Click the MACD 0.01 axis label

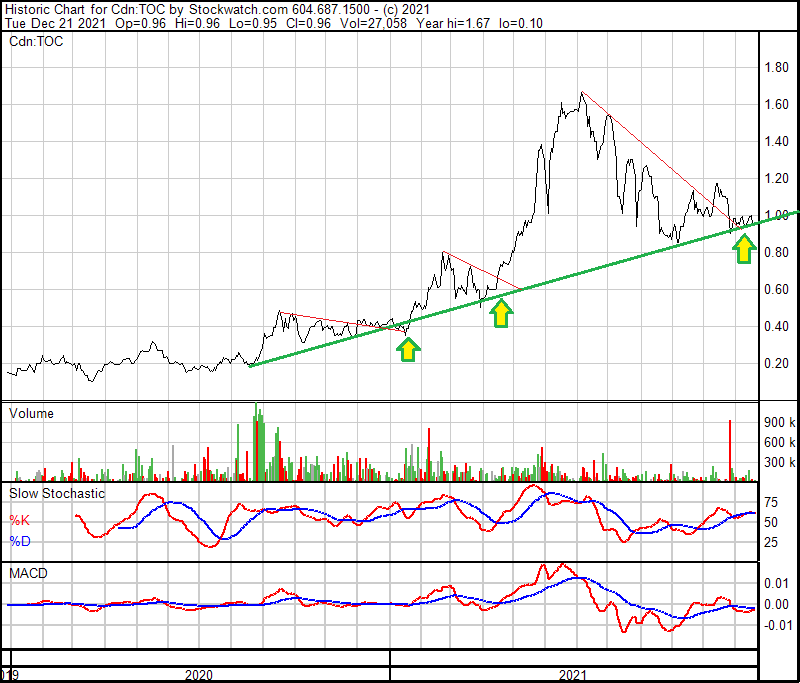(x=776, y=584)
